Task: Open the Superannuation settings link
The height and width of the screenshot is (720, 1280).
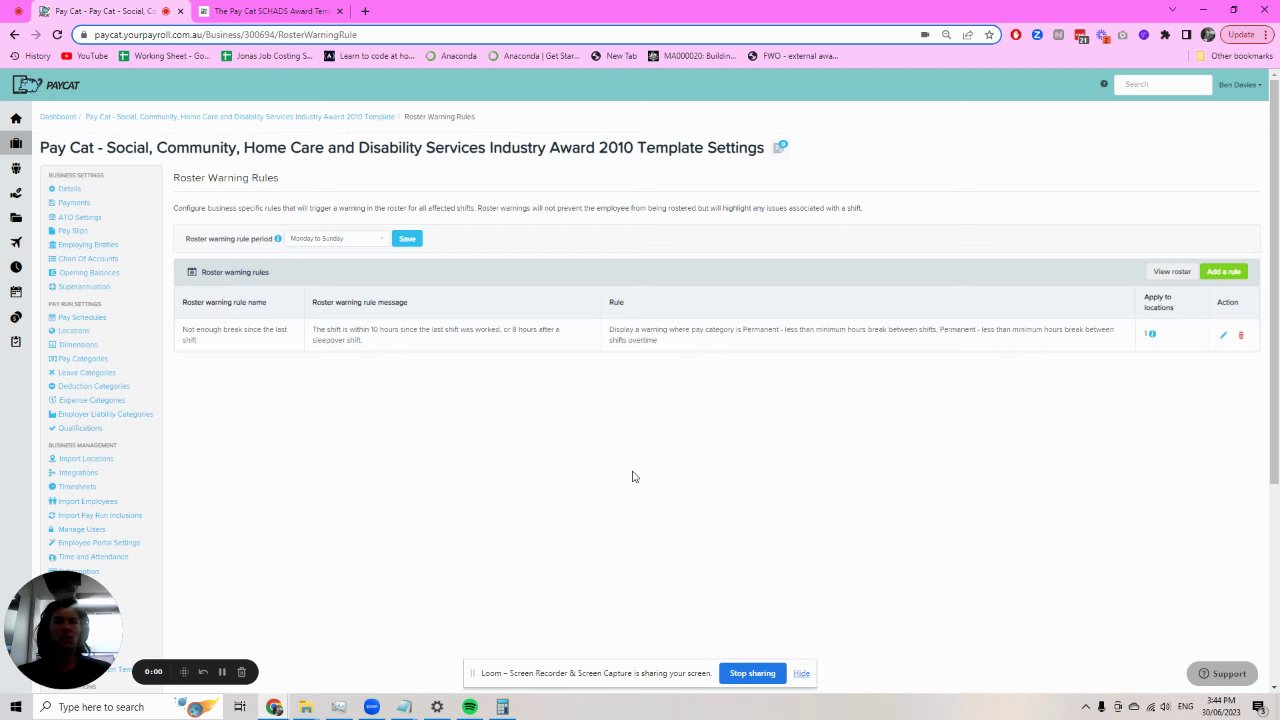Action: pyautogui.click(x=84, y=287)
